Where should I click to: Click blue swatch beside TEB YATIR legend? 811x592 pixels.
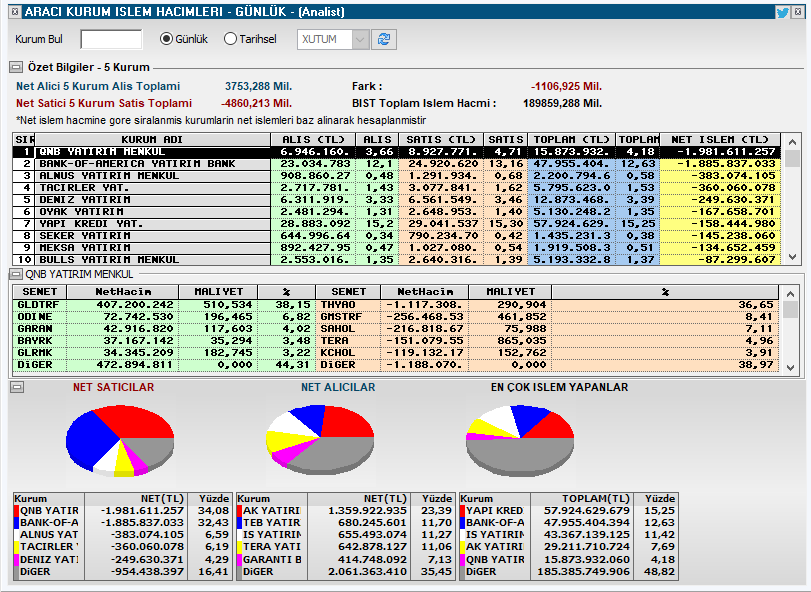pos(239,523)
